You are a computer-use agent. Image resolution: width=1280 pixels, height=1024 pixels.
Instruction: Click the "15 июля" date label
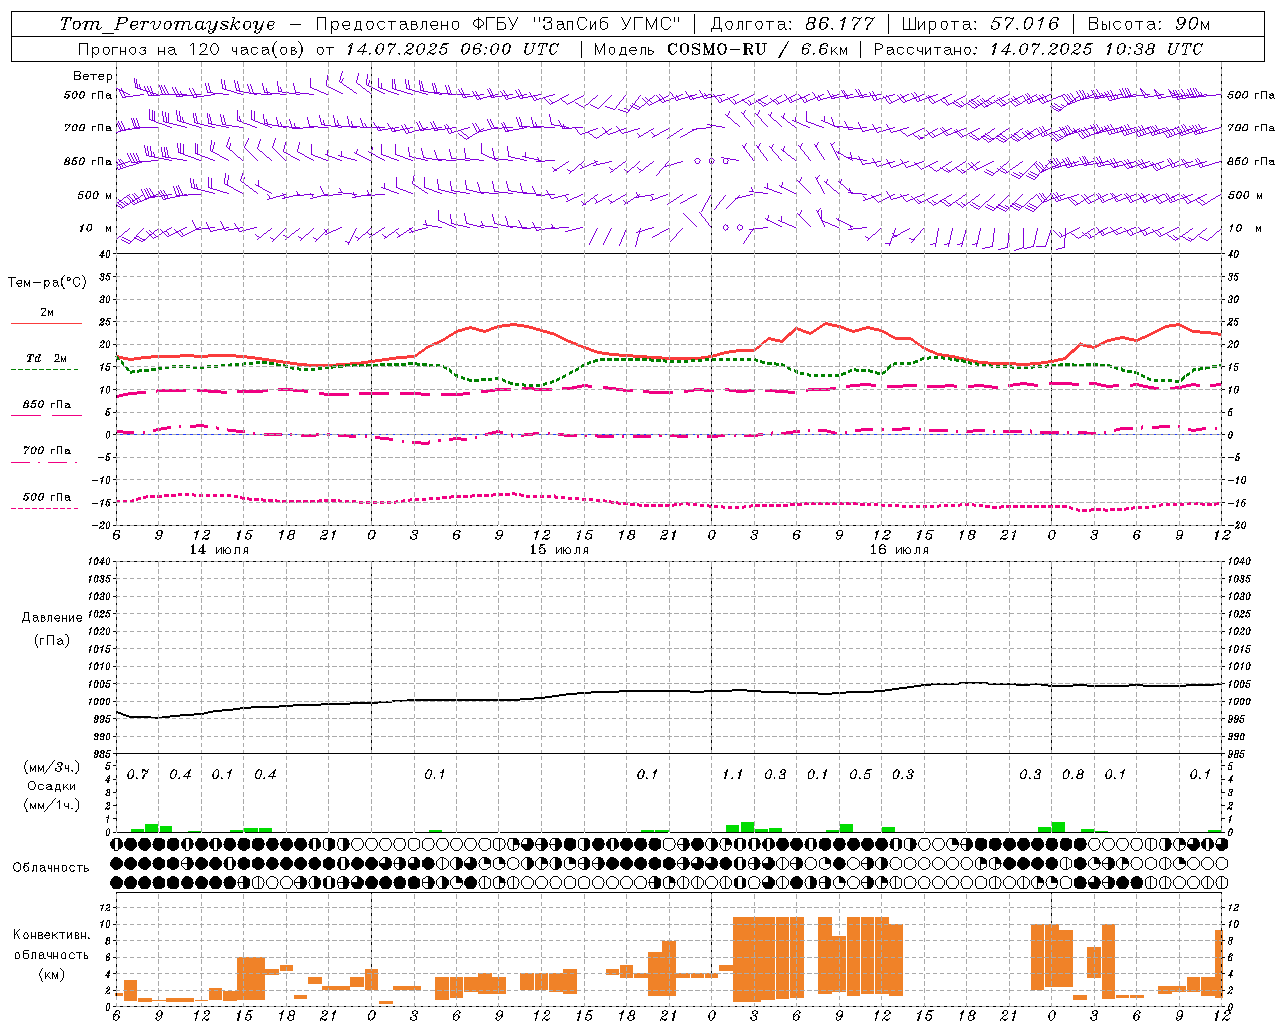tap(559, 550)
